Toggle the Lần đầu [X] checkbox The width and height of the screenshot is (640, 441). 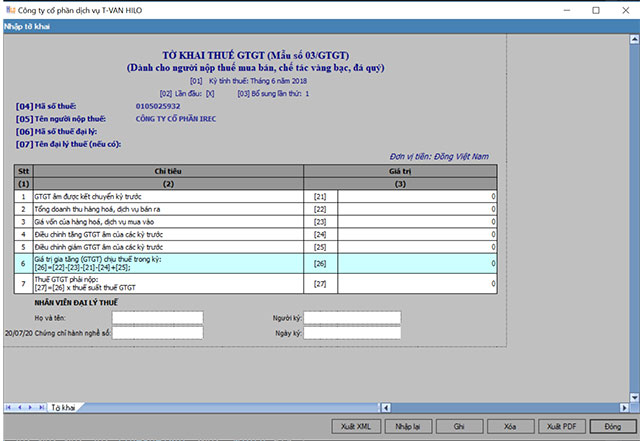[210, 94]
